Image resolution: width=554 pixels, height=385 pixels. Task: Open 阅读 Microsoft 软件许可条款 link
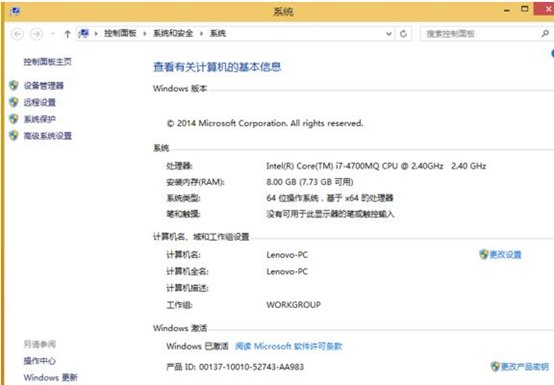pyautogui.click(x=289, y=346)
